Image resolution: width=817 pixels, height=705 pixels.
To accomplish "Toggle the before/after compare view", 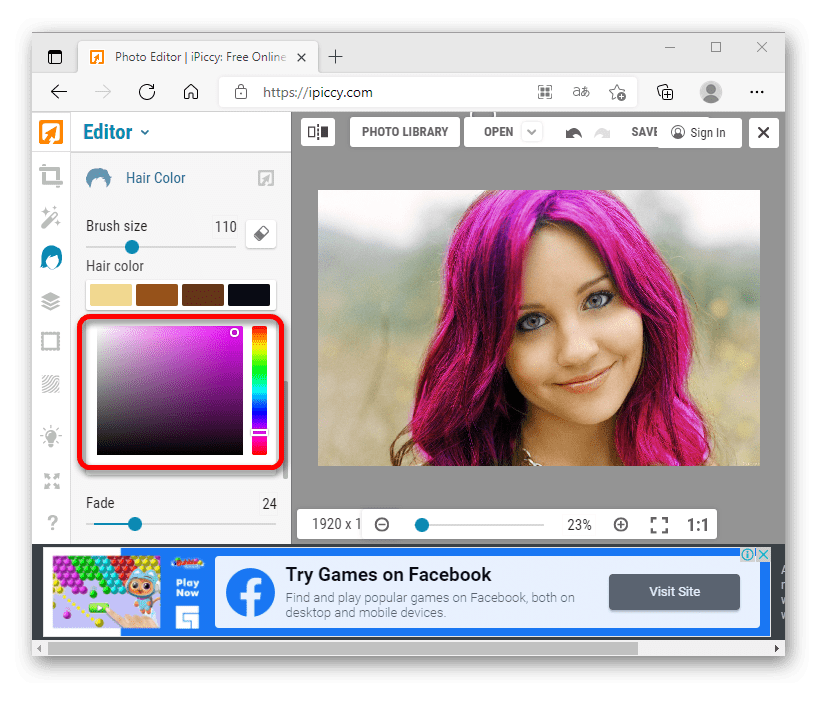I will tap(318, 132).
